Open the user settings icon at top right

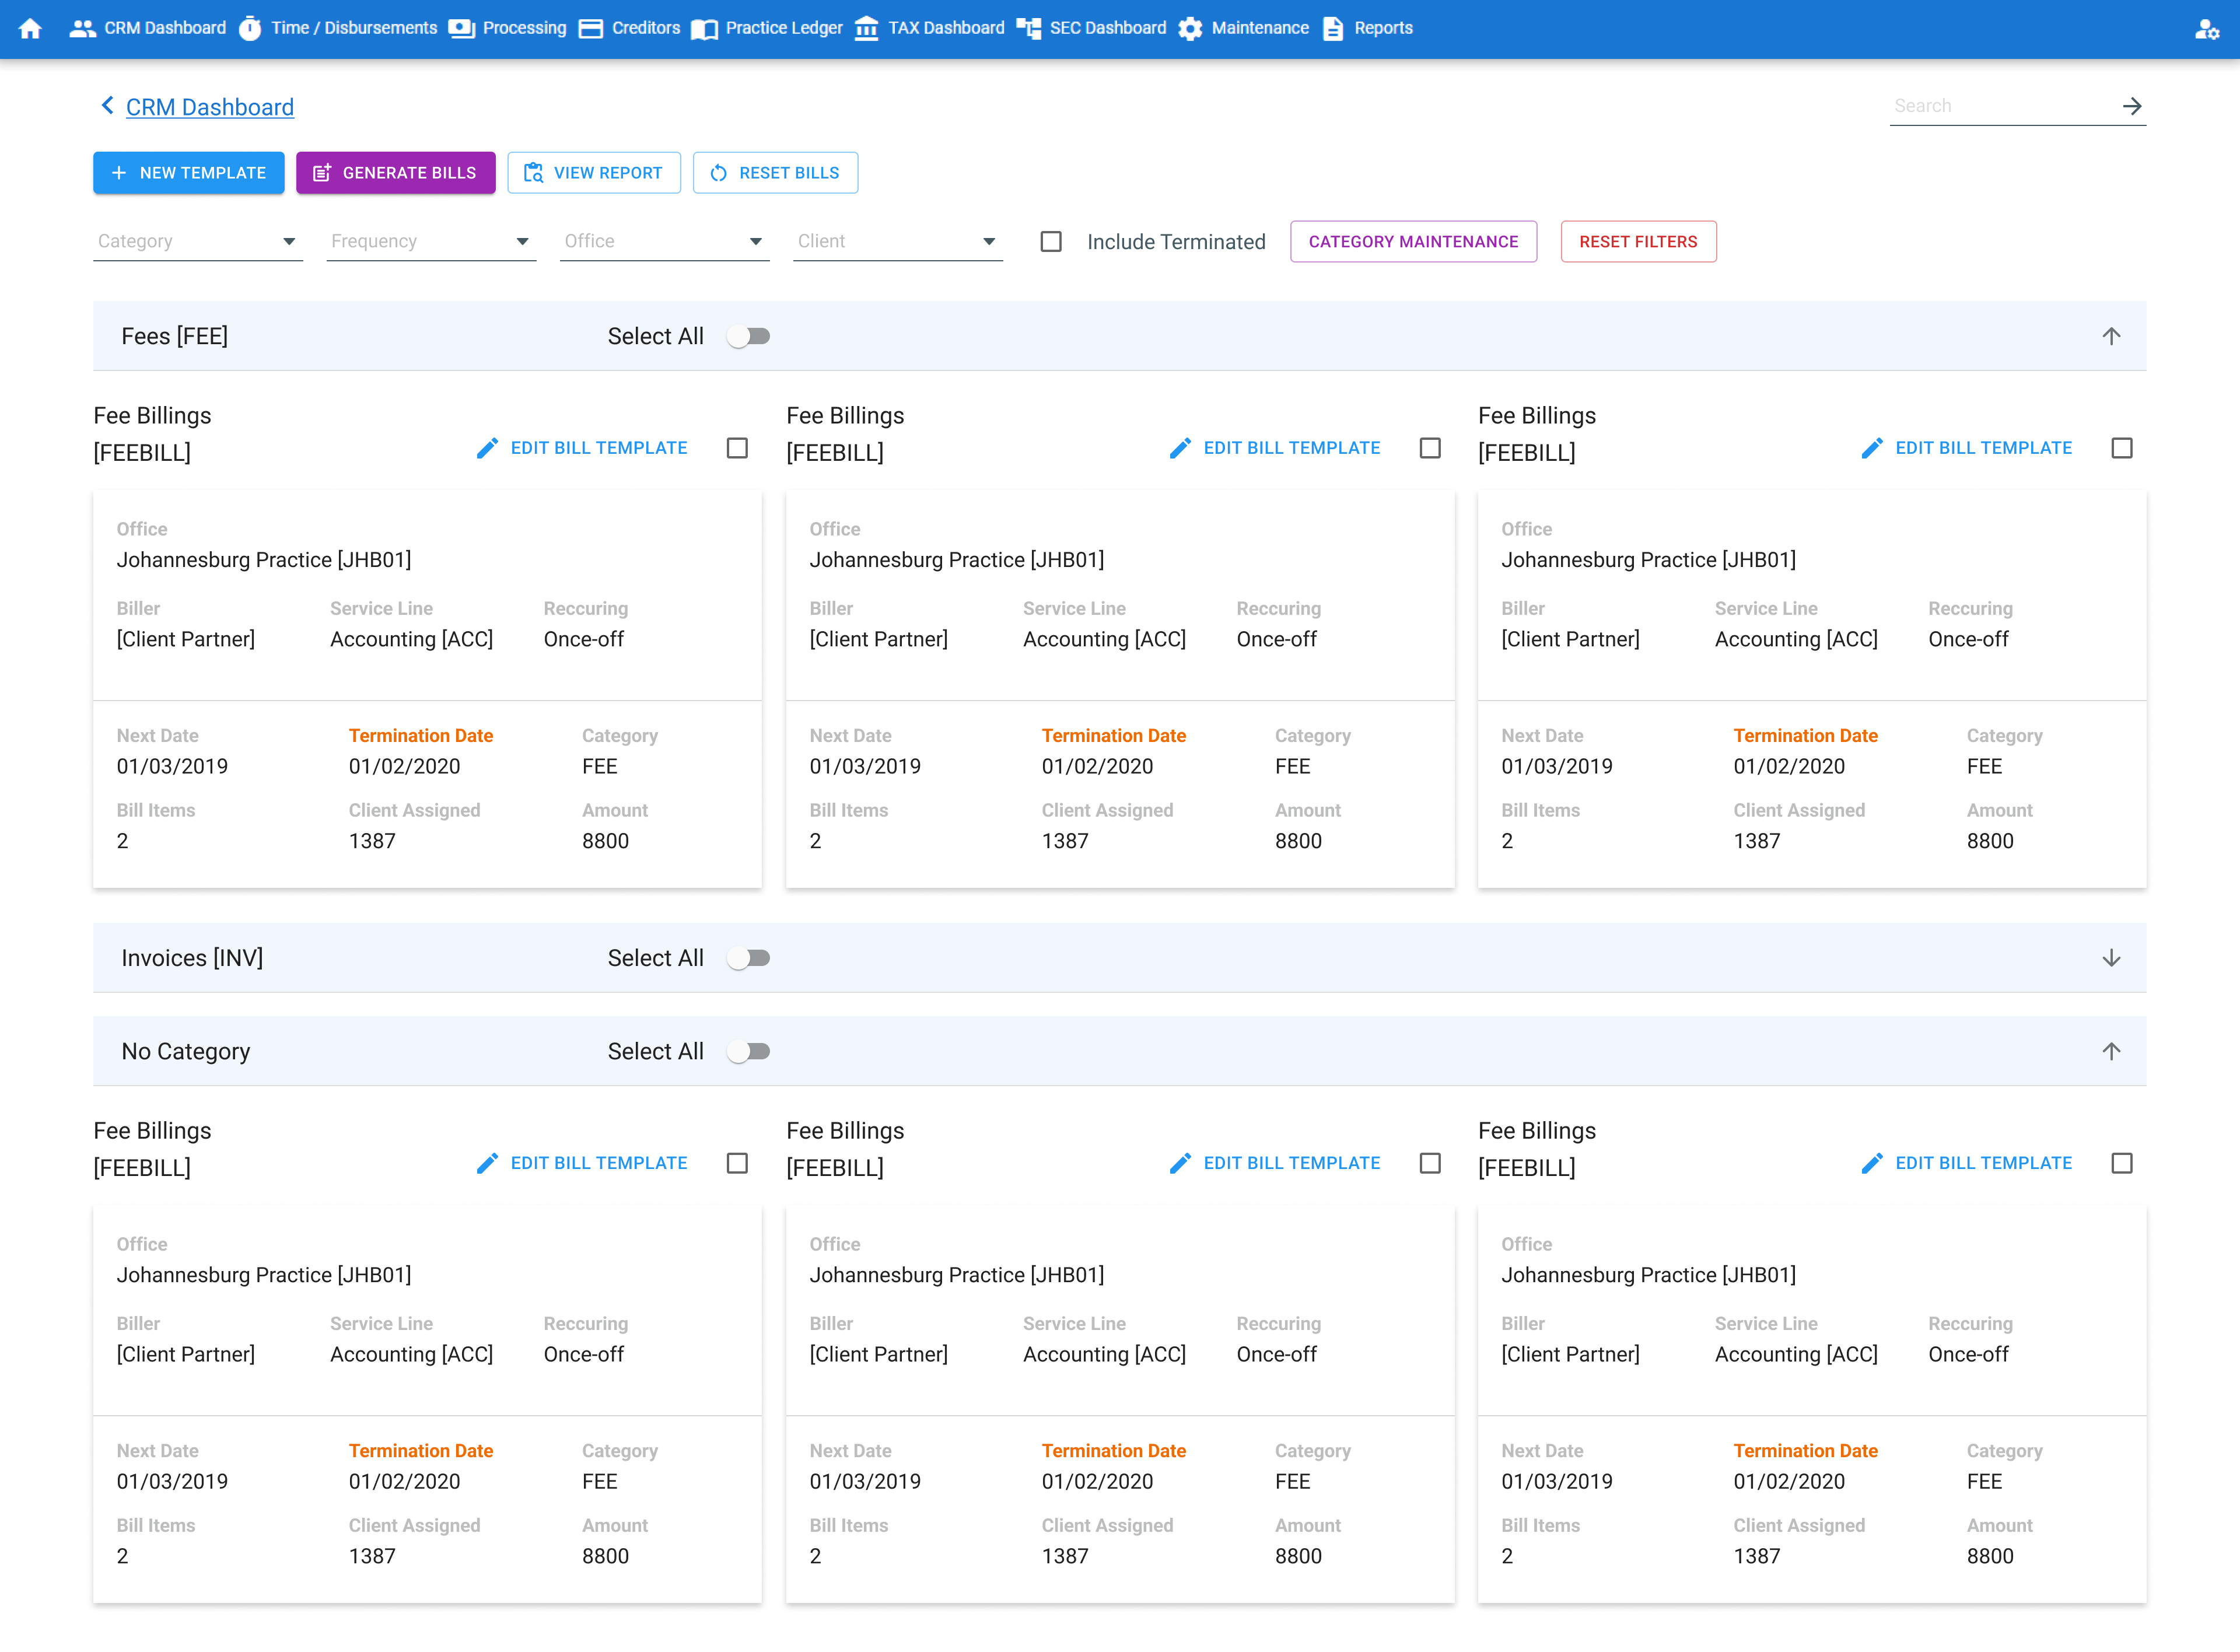pos(2207,29)
